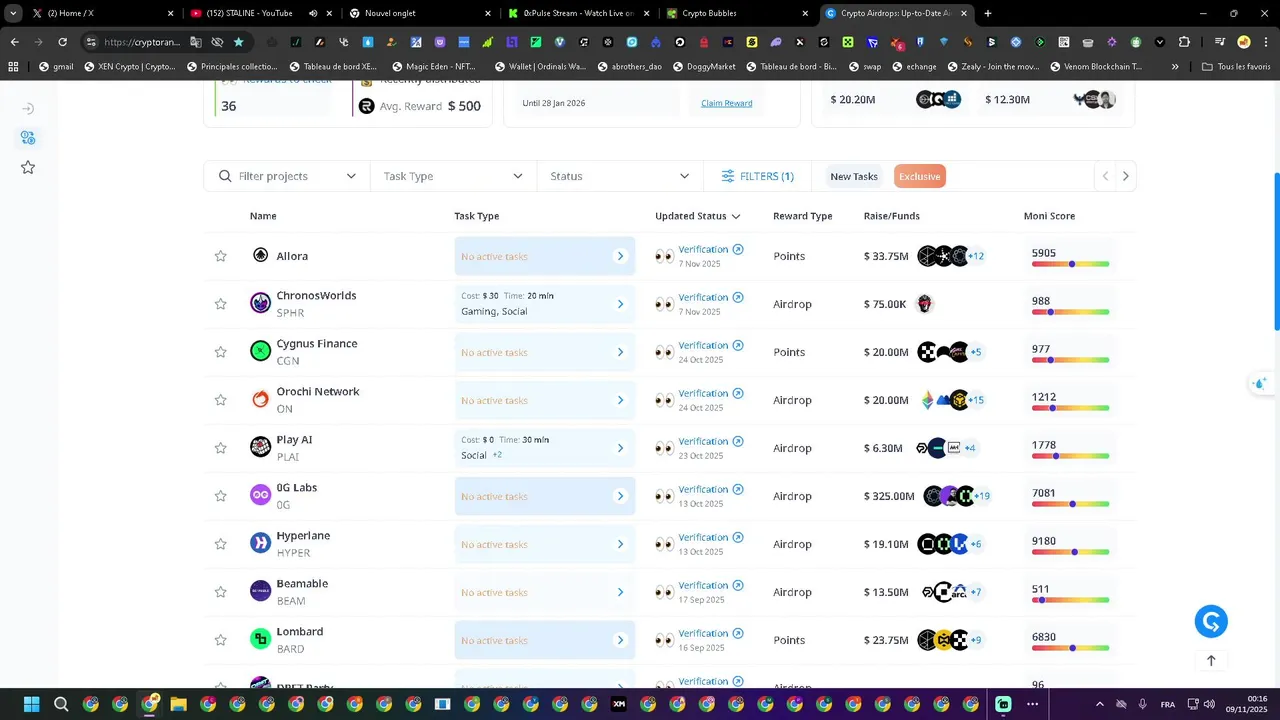Screen dimensions: 1280x720
Task: Click the browser address bar
Action: click(x=142, y=42)
